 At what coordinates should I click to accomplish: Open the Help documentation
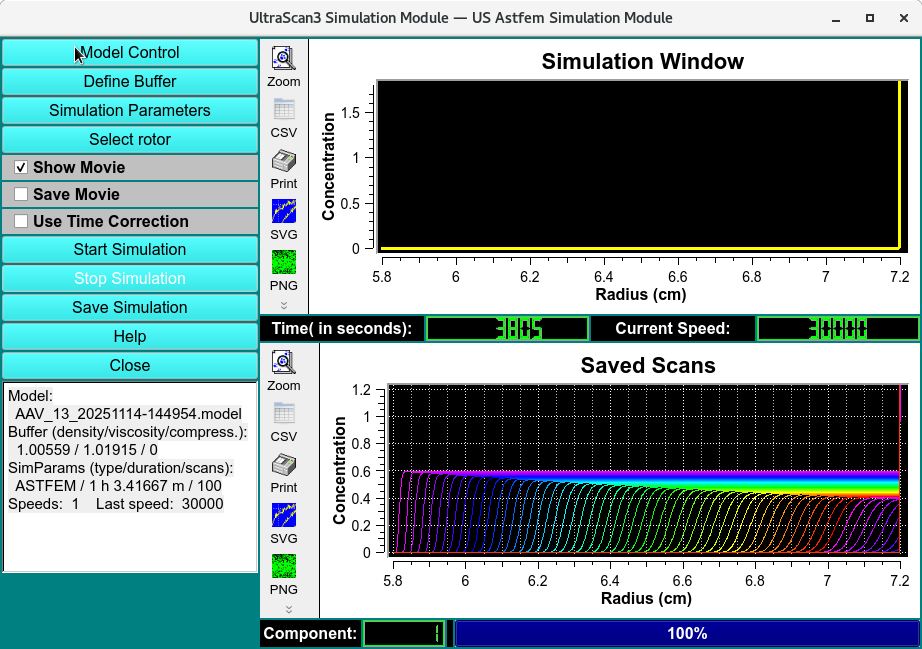(x=130, y=336)
